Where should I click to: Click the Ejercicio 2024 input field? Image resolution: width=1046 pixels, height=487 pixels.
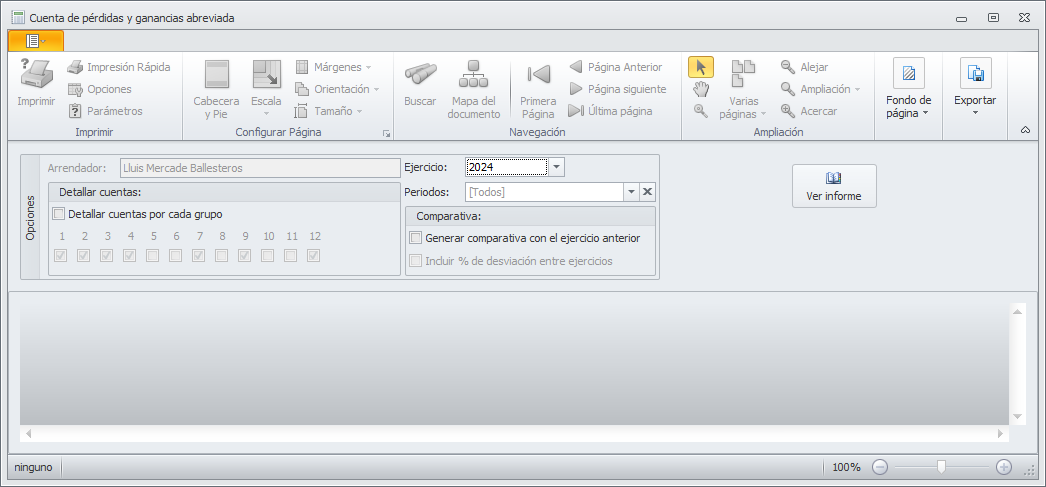point(506,167)
